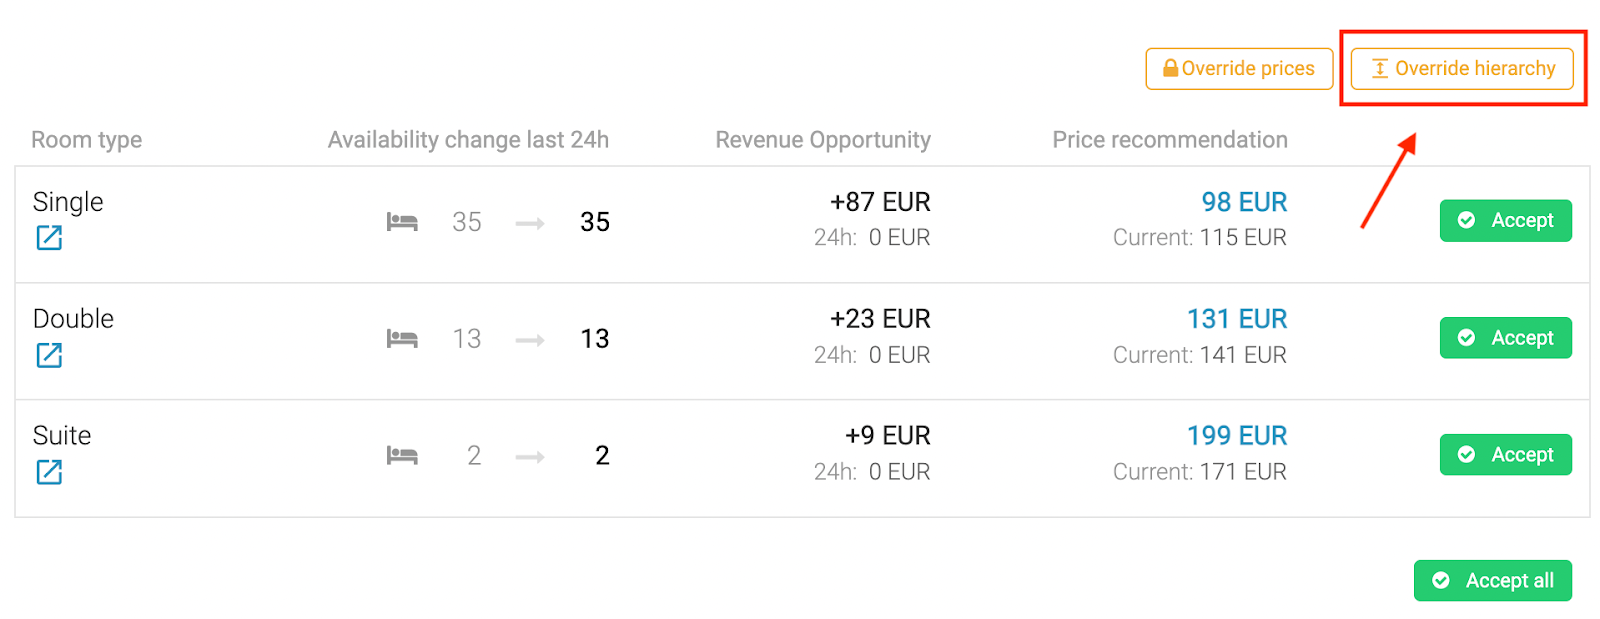The width and height of the screenshot is (1600, 619).
Task: Click the Accept all button
Action: [x=1492, y=580]
